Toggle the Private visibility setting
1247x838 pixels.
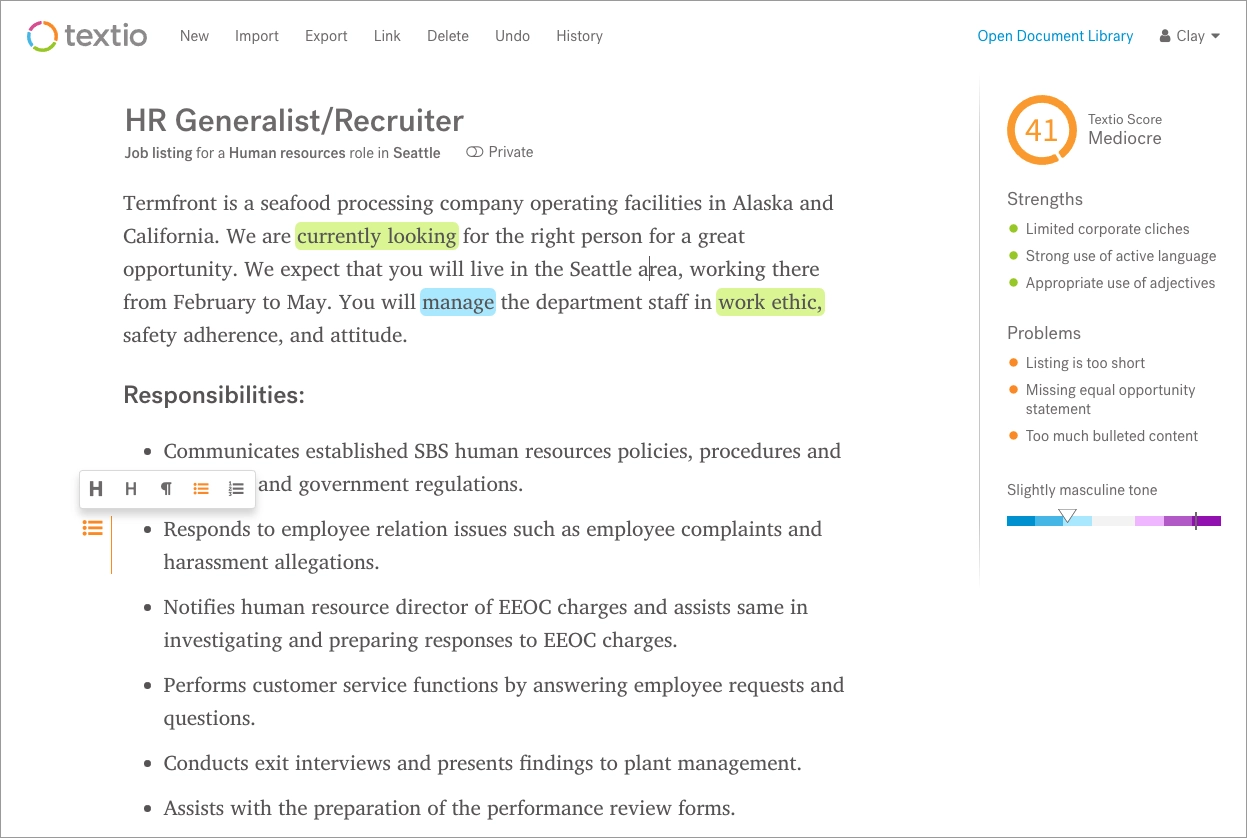pyautogui.click(x=499, y=151)
